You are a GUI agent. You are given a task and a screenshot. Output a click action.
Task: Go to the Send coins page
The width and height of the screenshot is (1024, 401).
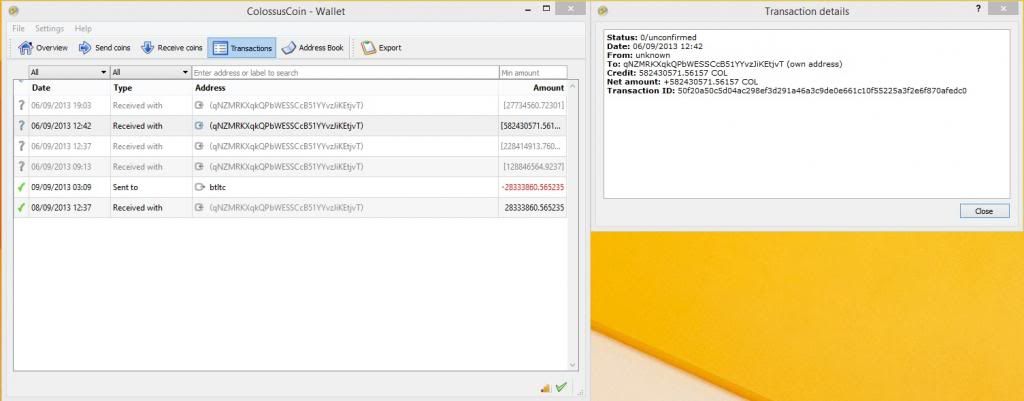(104, 48)
